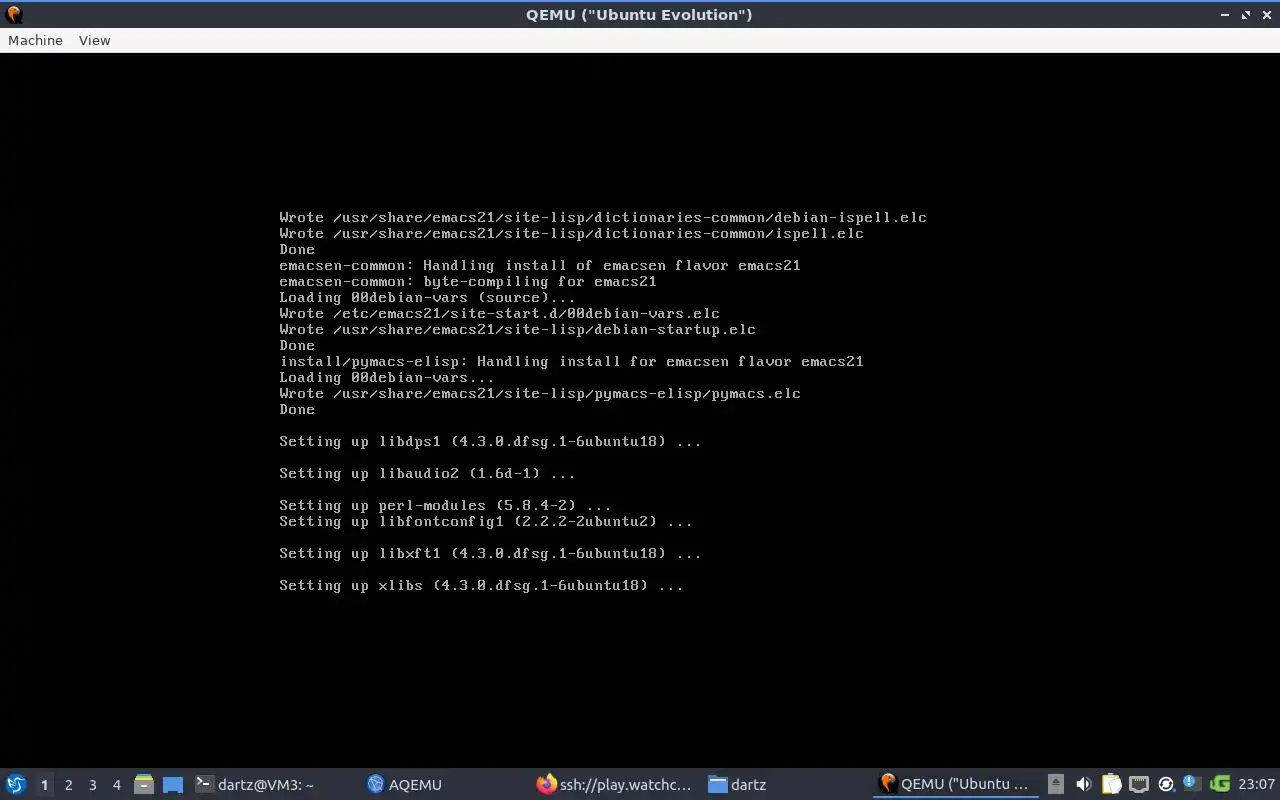This screenshot has height=800, width=1280.
Task: Click the debian-startup.elc Wrote line
Action: tap(517, 329)
